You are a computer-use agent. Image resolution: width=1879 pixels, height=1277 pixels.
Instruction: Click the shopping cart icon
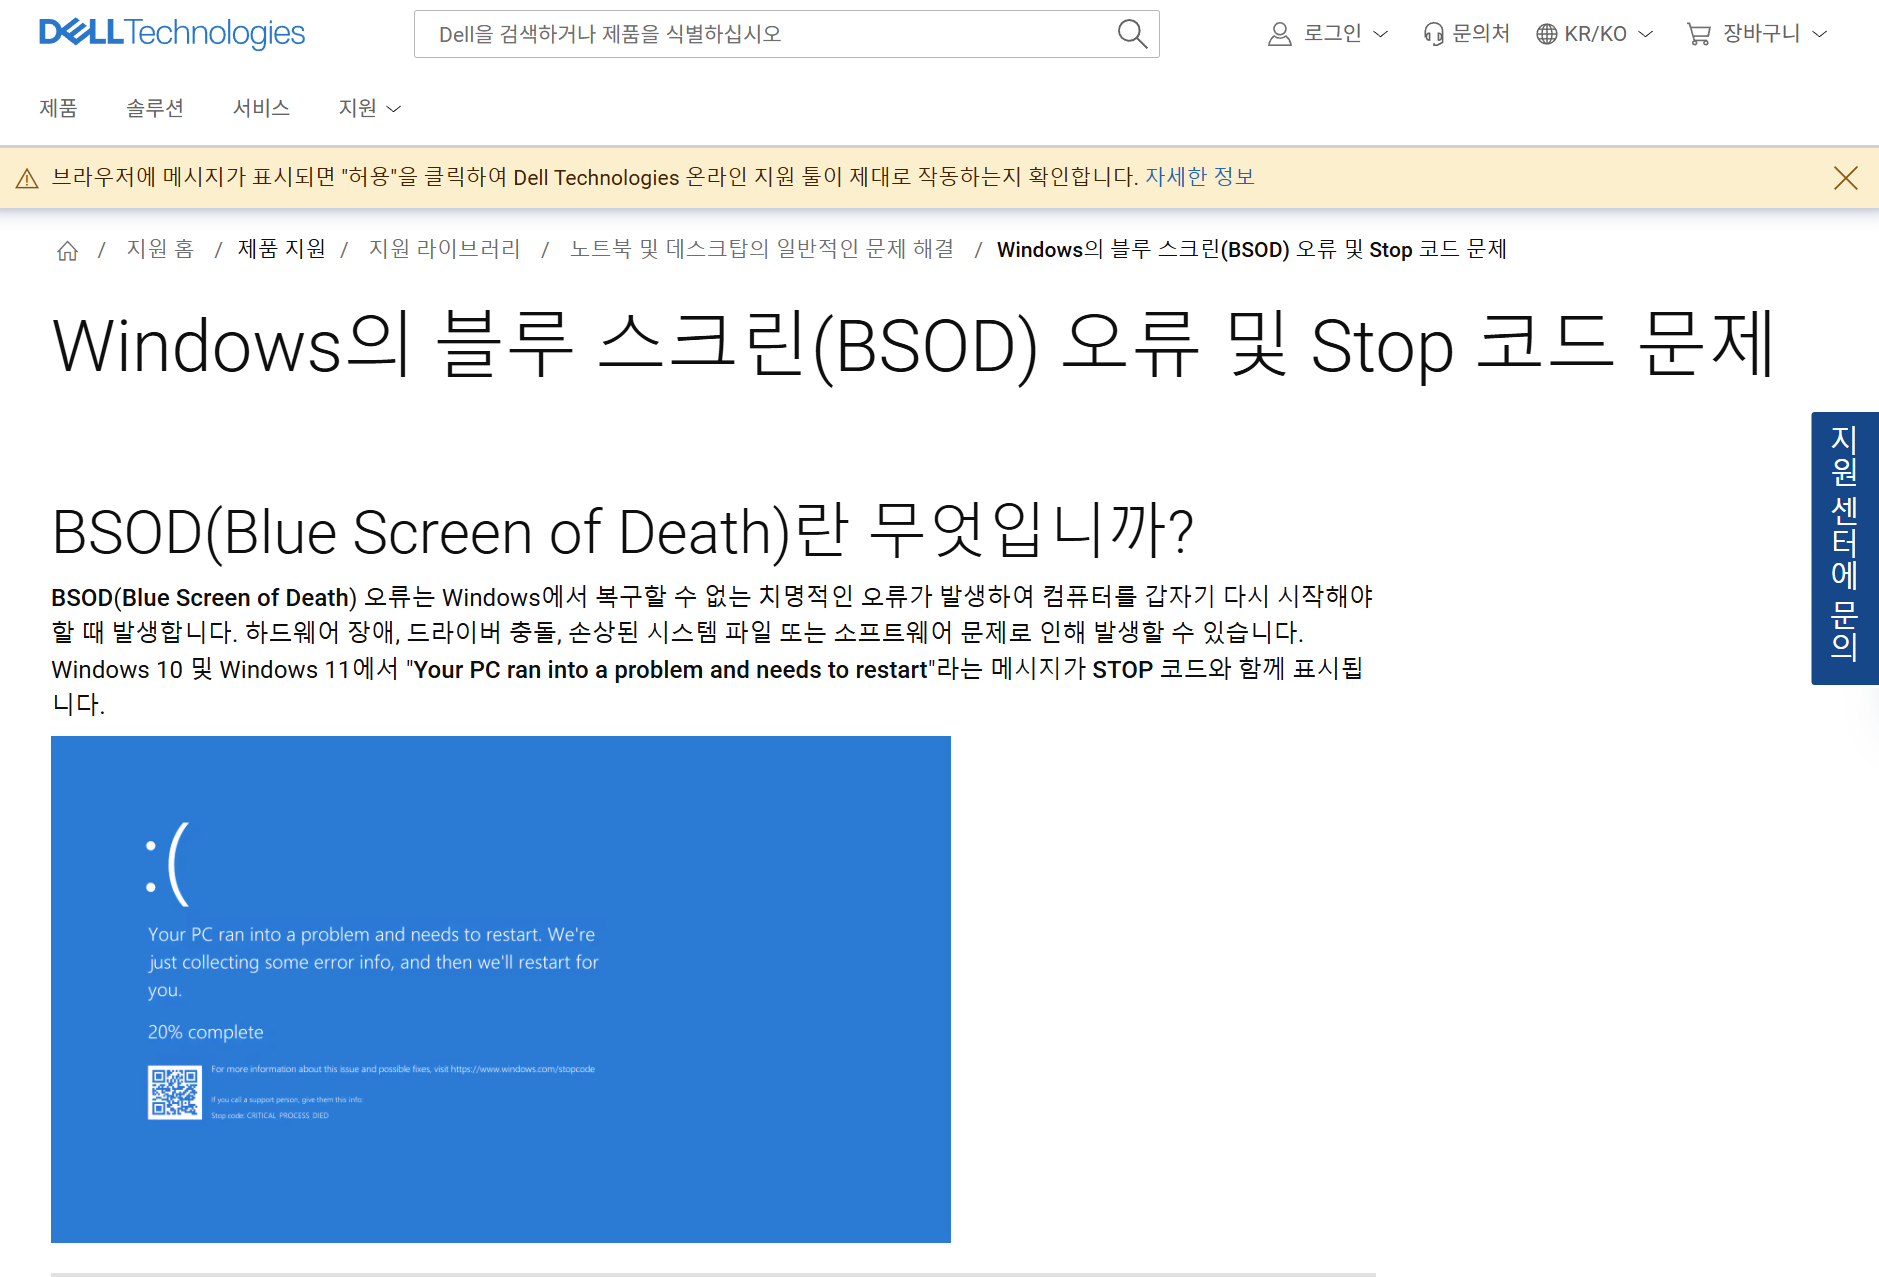click(x=1698, y=34)
